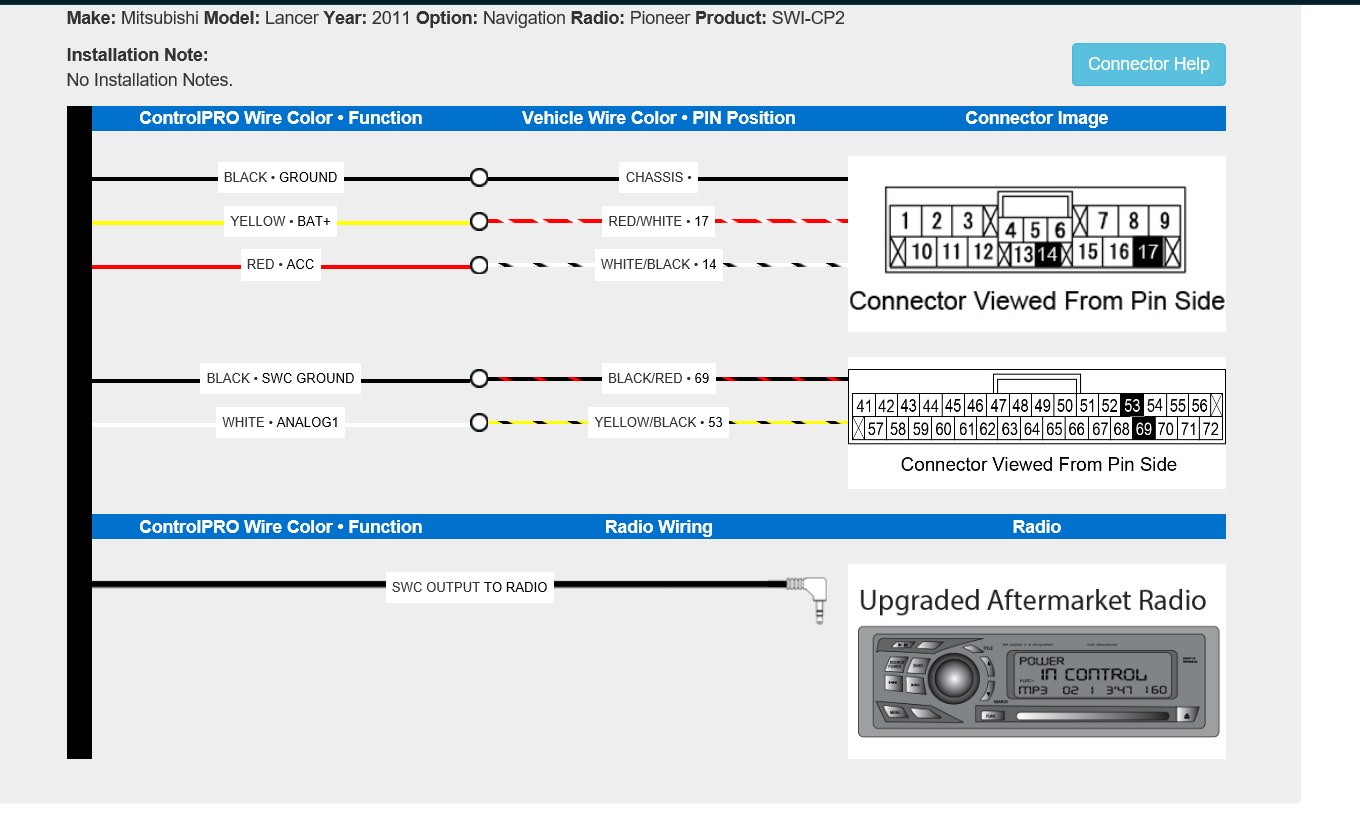Click the CHASSIS vehicle wire label
Image resolution: width=1360 pixels, height=815 pixels.
click(658, 177)
